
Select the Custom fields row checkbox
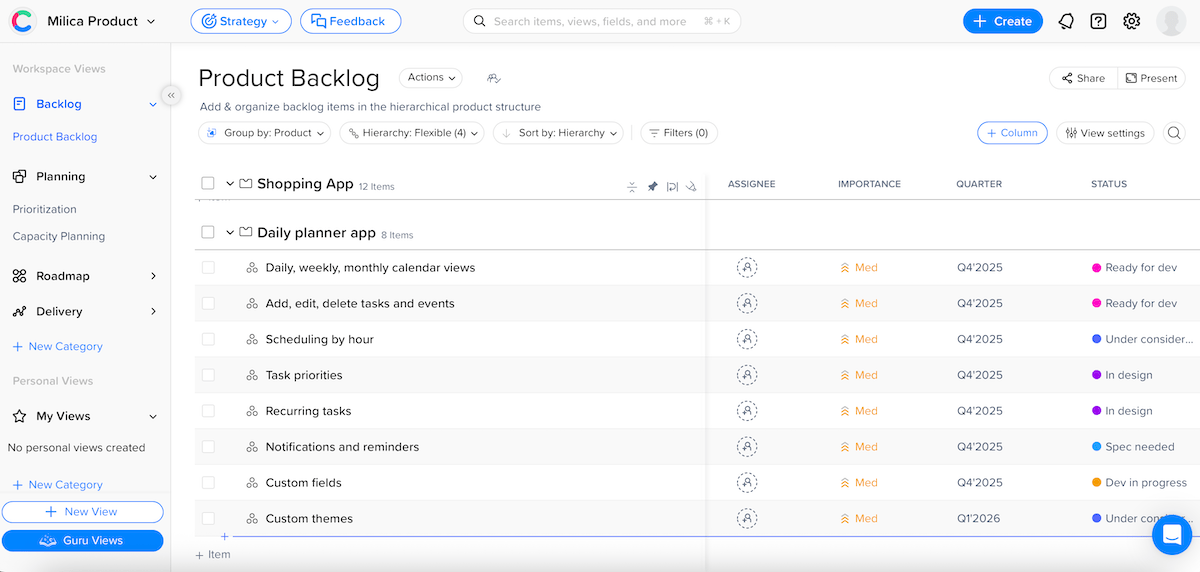[208, 483]
